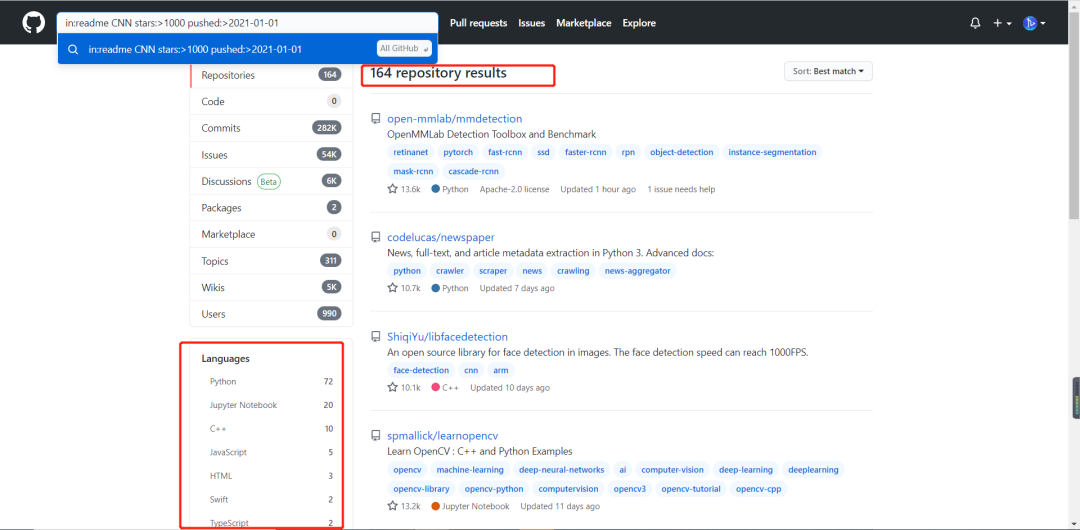Select Issues results filter in sidebar

point(271,155)
